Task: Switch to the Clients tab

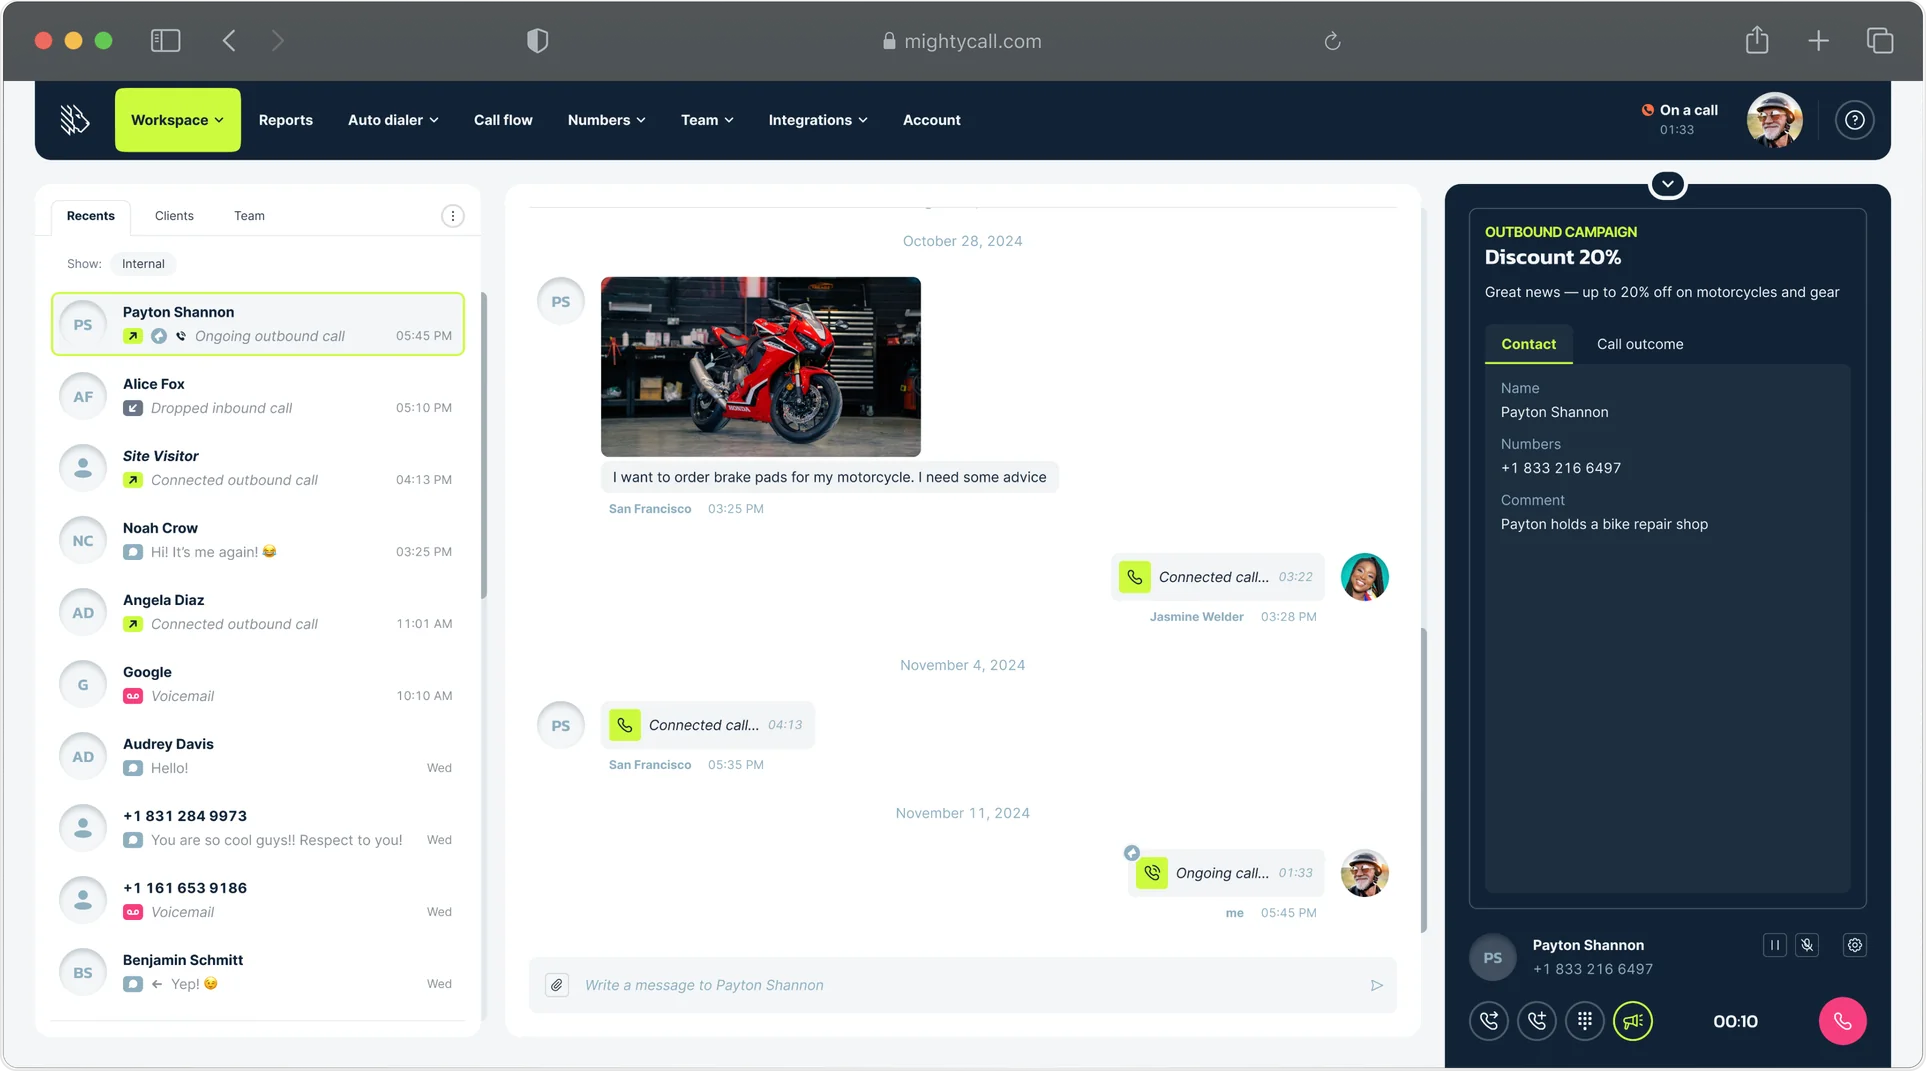Action: coord(174,216)
